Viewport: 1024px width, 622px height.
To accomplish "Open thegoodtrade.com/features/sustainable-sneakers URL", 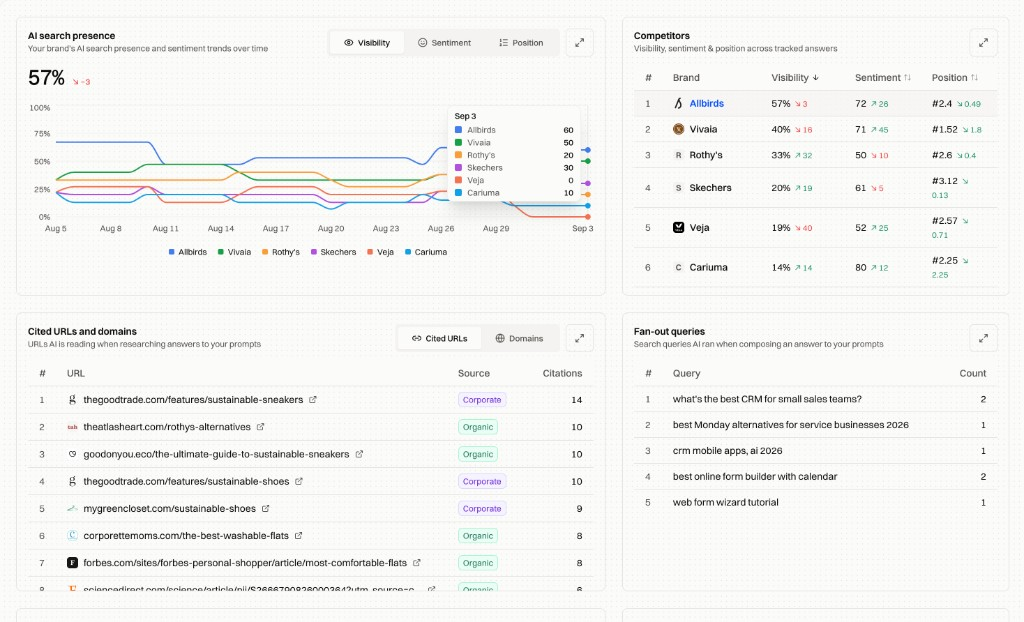I will (x=193, y=400).
